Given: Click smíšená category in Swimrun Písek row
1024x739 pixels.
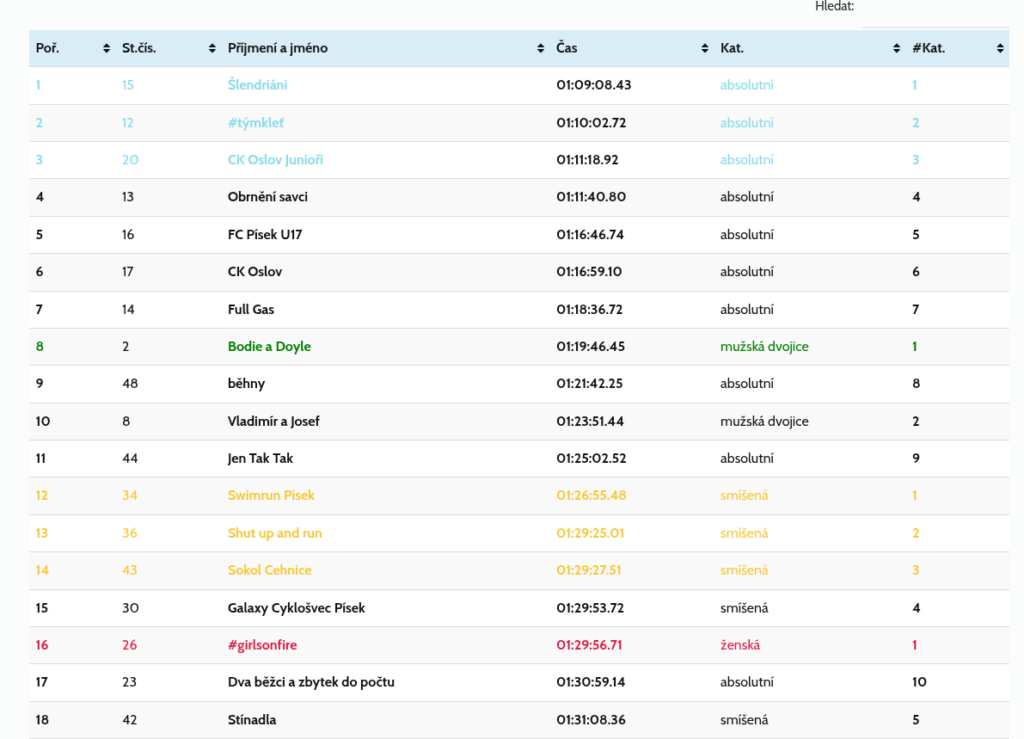Looking at the screenshot, I should point(744,495).
